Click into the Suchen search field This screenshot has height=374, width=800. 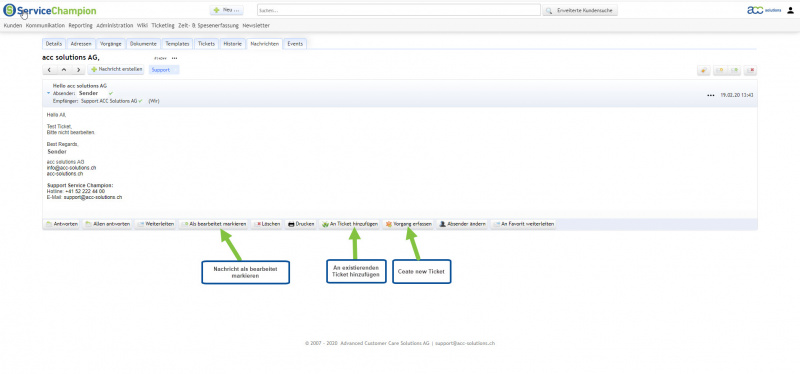click(x=398, y=10)
